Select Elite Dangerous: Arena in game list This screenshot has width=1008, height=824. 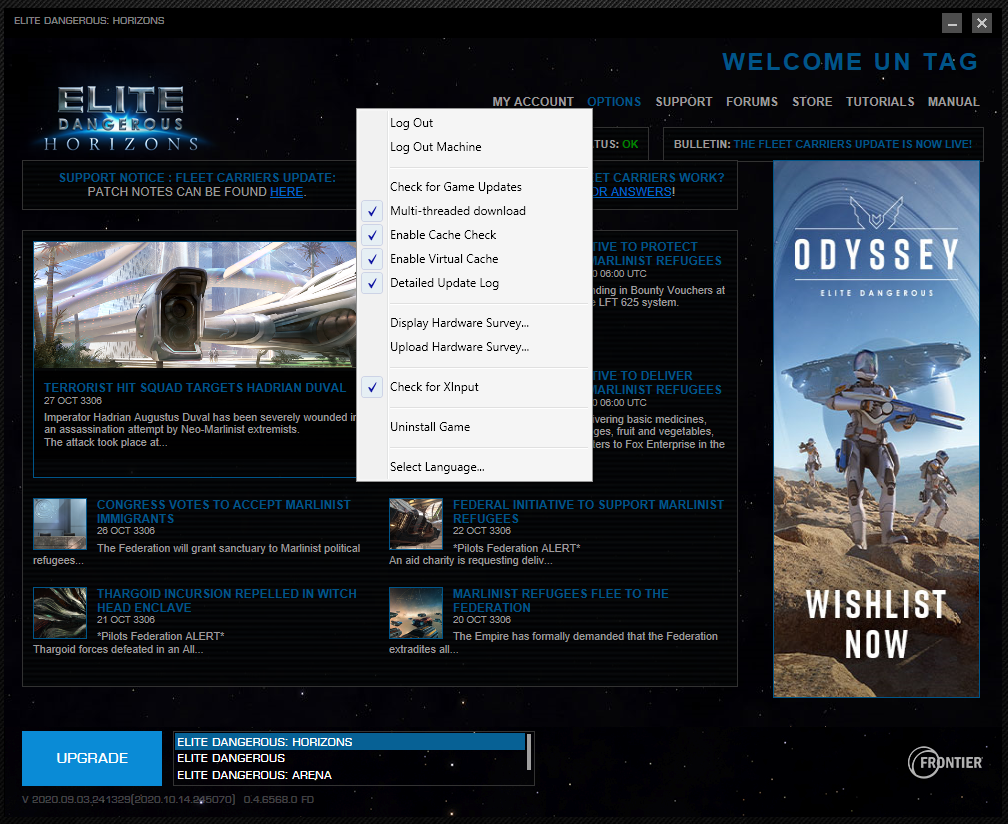pos(350,775)
